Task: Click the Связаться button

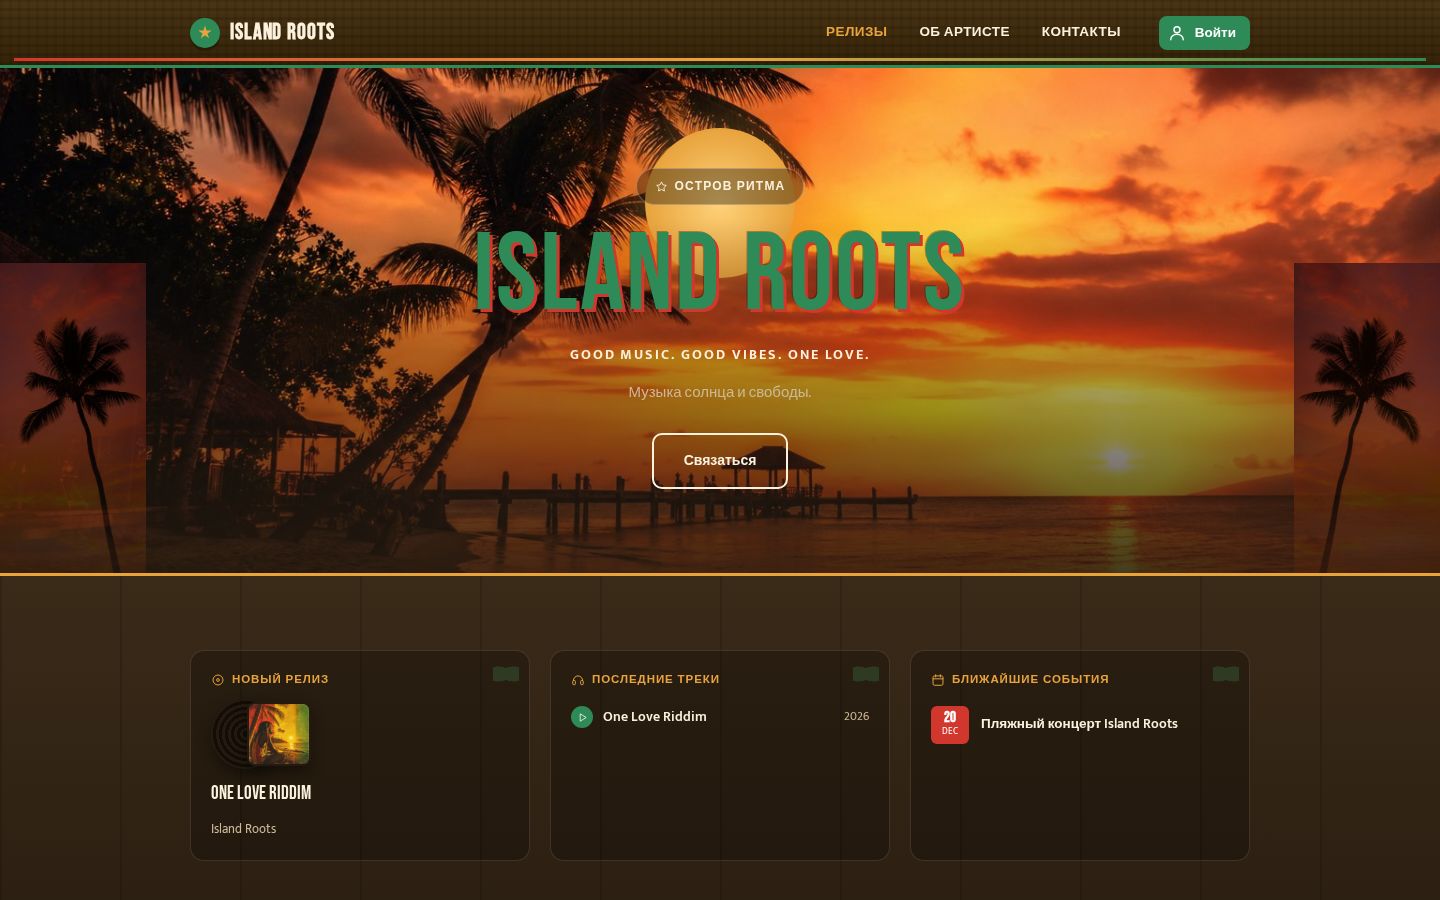Action: click(x=720, y=461)
